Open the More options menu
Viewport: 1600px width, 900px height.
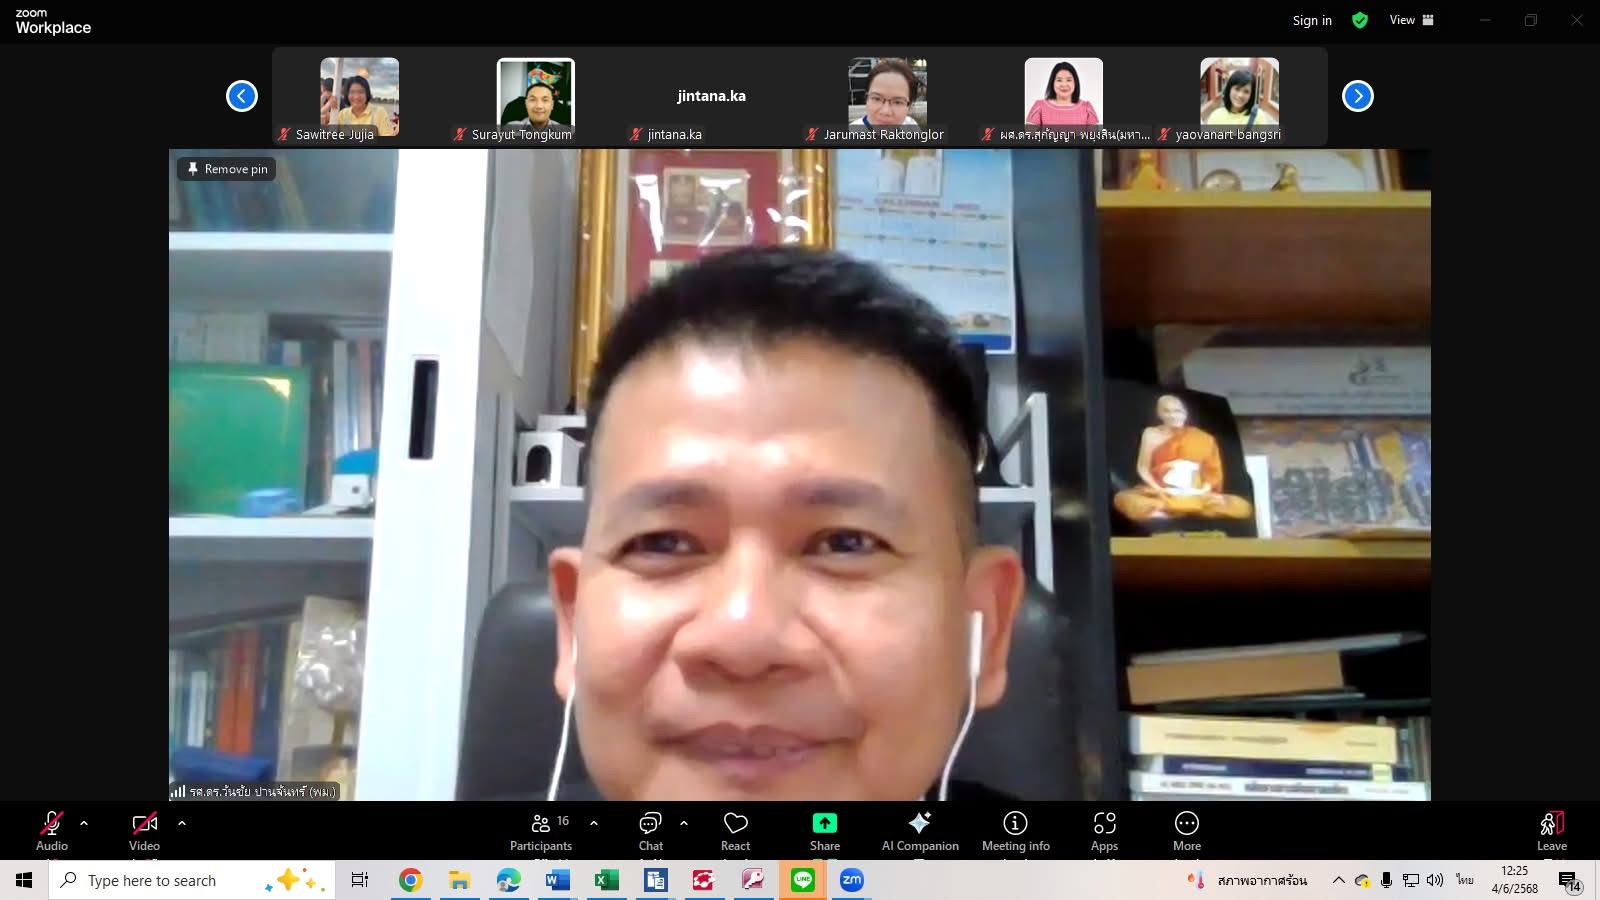pyautogui.click(x=1187, y=830)
